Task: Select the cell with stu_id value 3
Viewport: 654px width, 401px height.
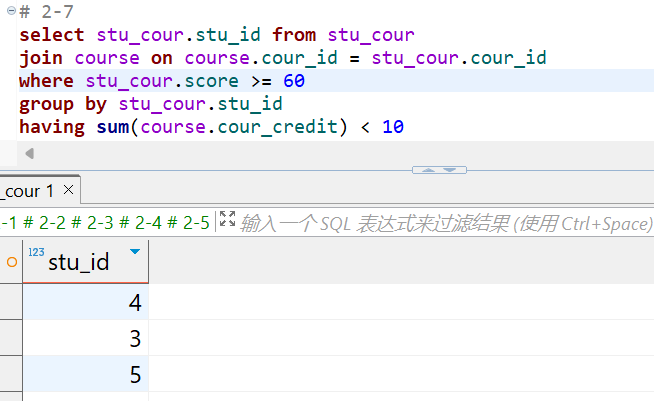Action: [x=85, y=338]
